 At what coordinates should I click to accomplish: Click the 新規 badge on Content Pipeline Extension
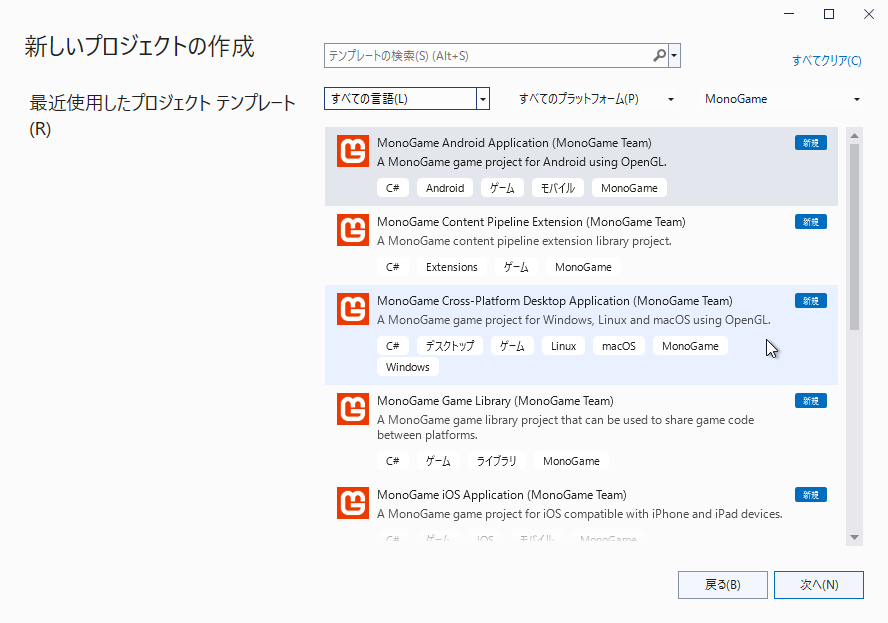pos(811,222)
